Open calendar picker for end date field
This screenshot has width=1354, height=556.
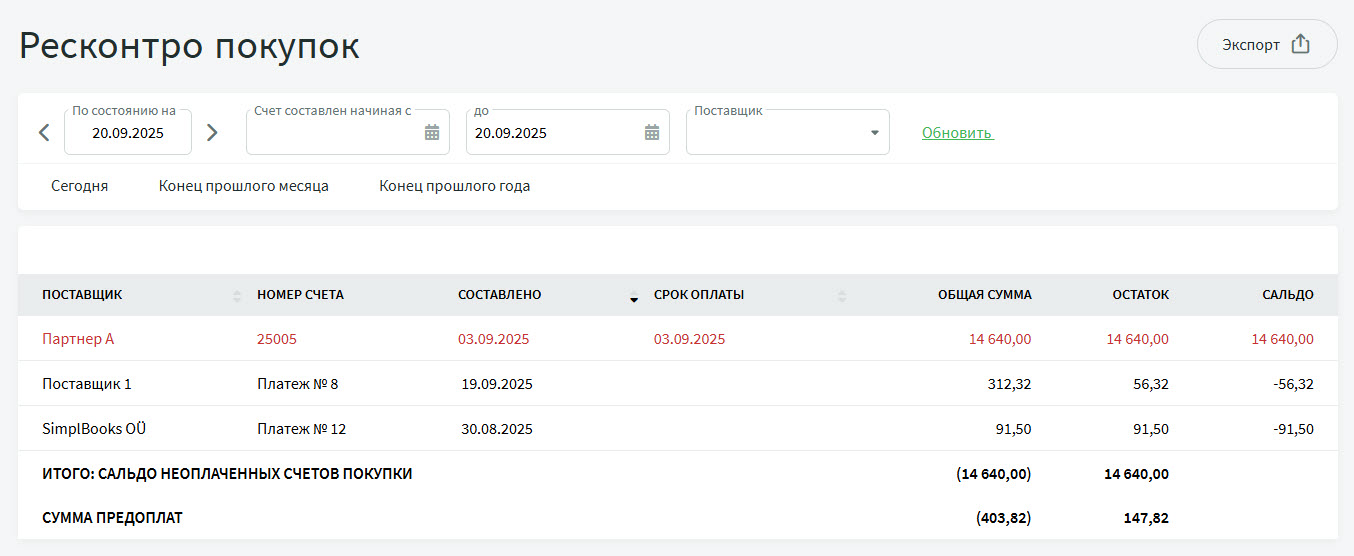652,133
